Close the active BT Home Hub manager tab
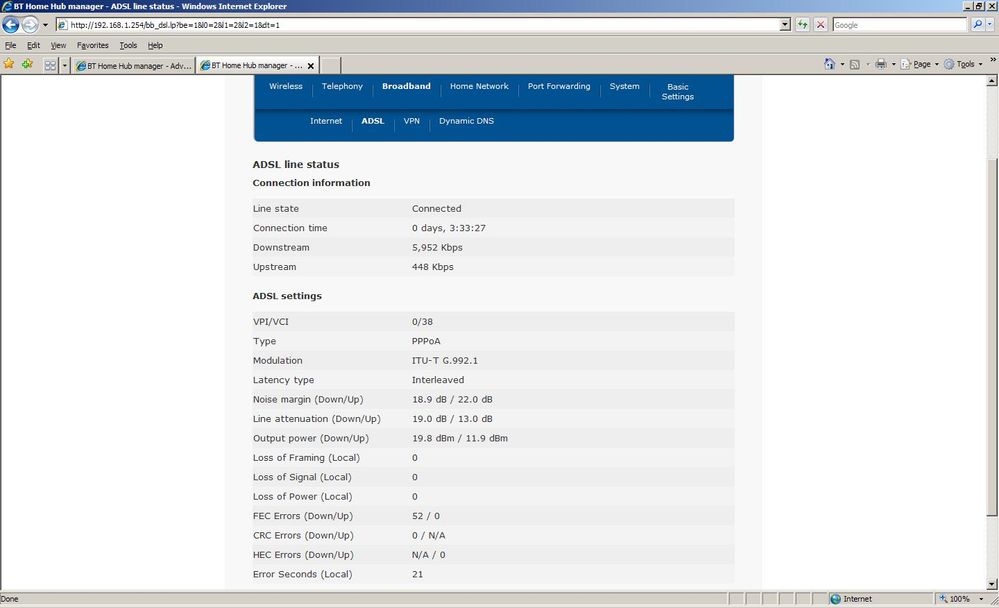 point(311,66)
